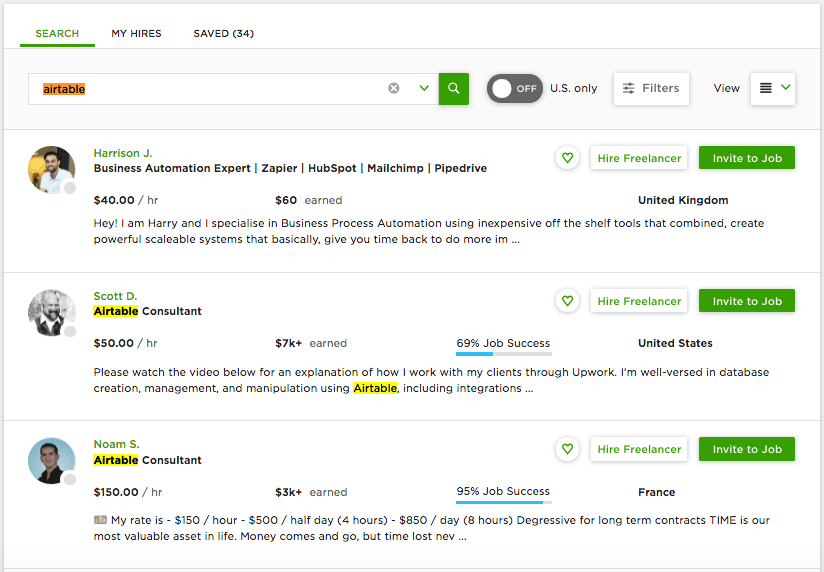The width and height of the screenshot is (824, 572).
Task: Open the Filters panel
Action: [x=651, y=88]
